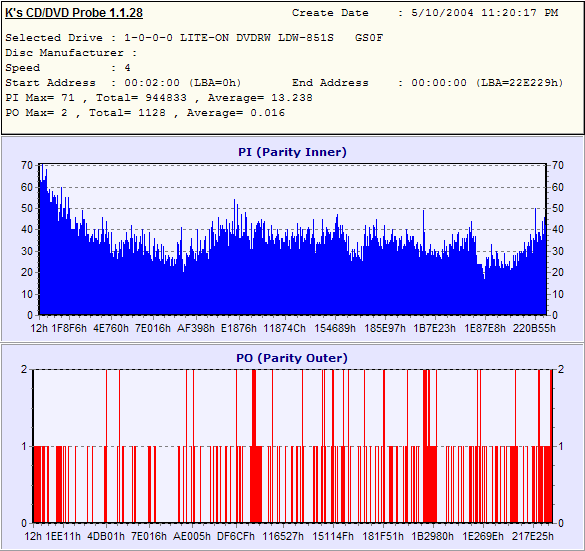
Task: Click the PO (Parity Outer) chart title
Action: [x=292, y=358]
